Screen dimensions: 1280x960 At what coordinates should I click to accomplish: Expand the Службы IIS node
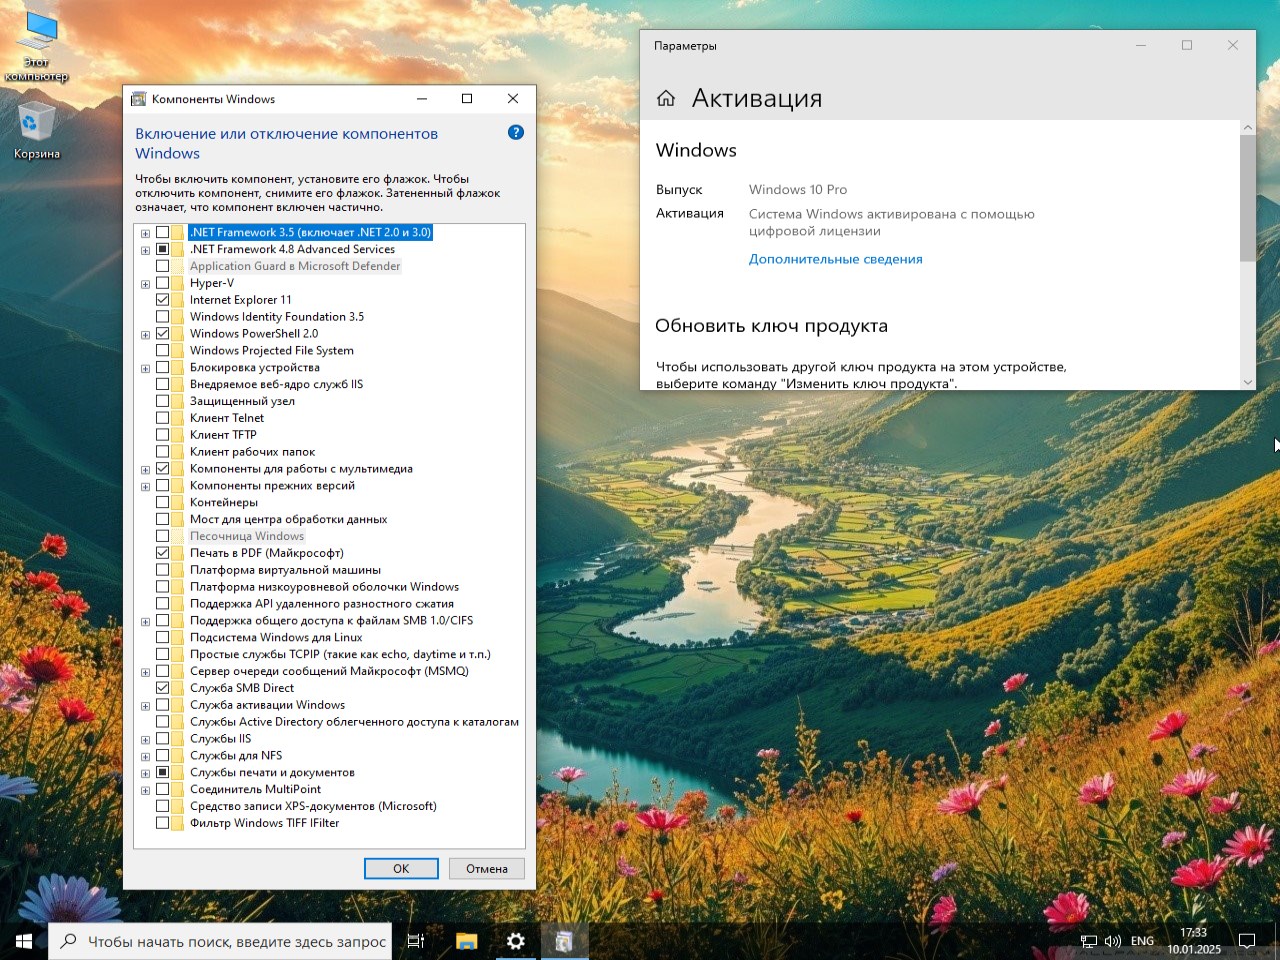pyautogui.click(x=145, y=739)
